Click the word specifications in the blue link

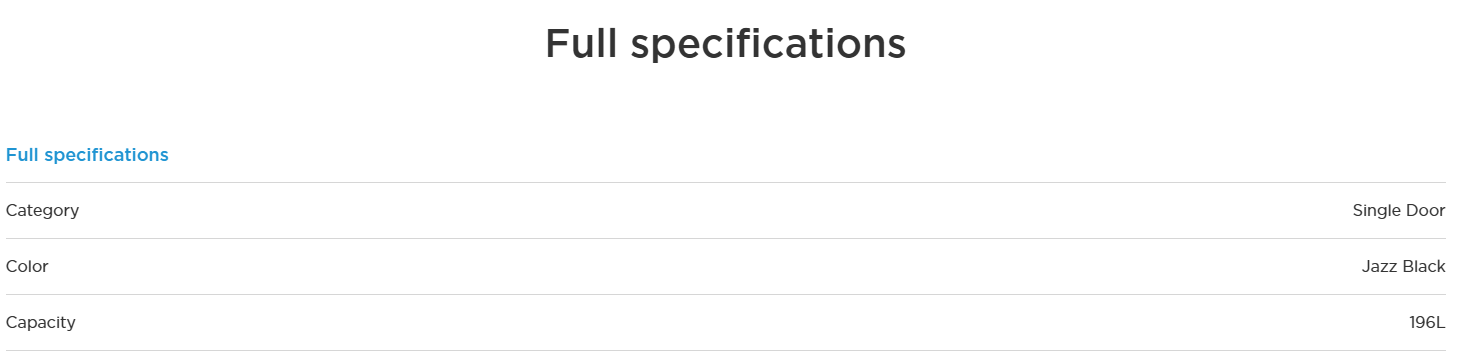coord(106,156)
